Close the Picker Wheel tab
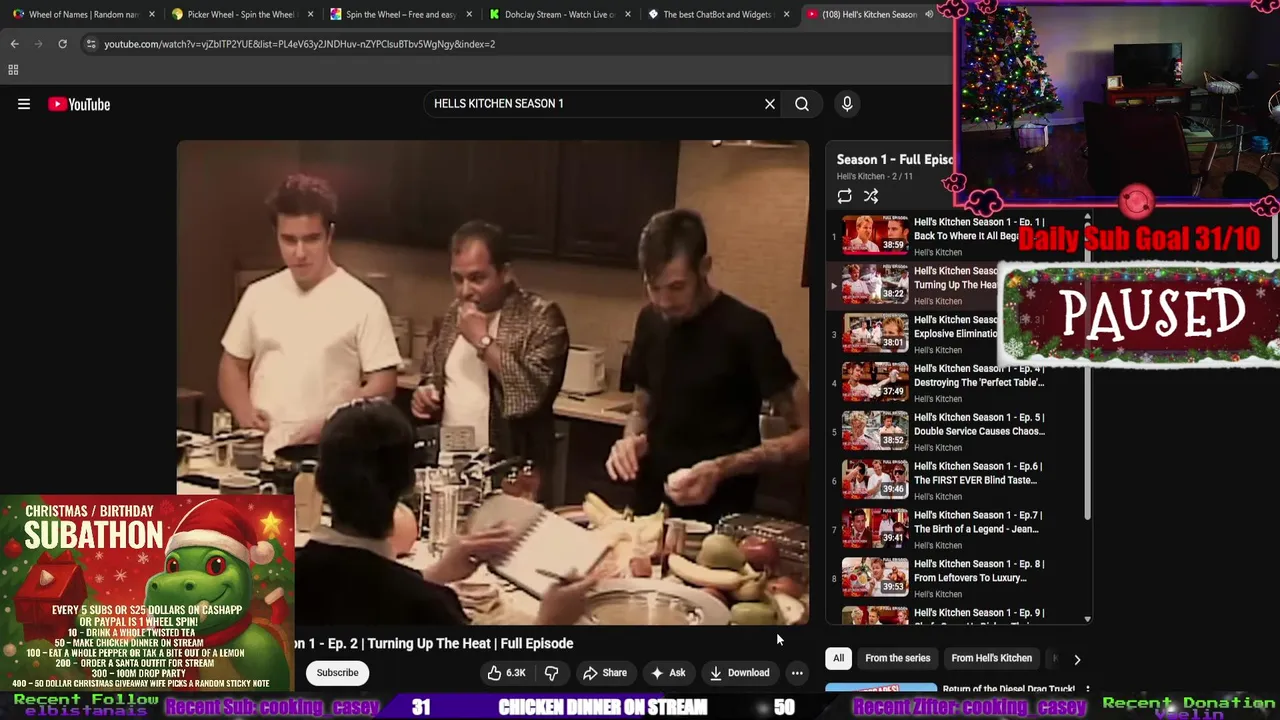The height and width of the screenshot is (720, 1280). point(310,15)
